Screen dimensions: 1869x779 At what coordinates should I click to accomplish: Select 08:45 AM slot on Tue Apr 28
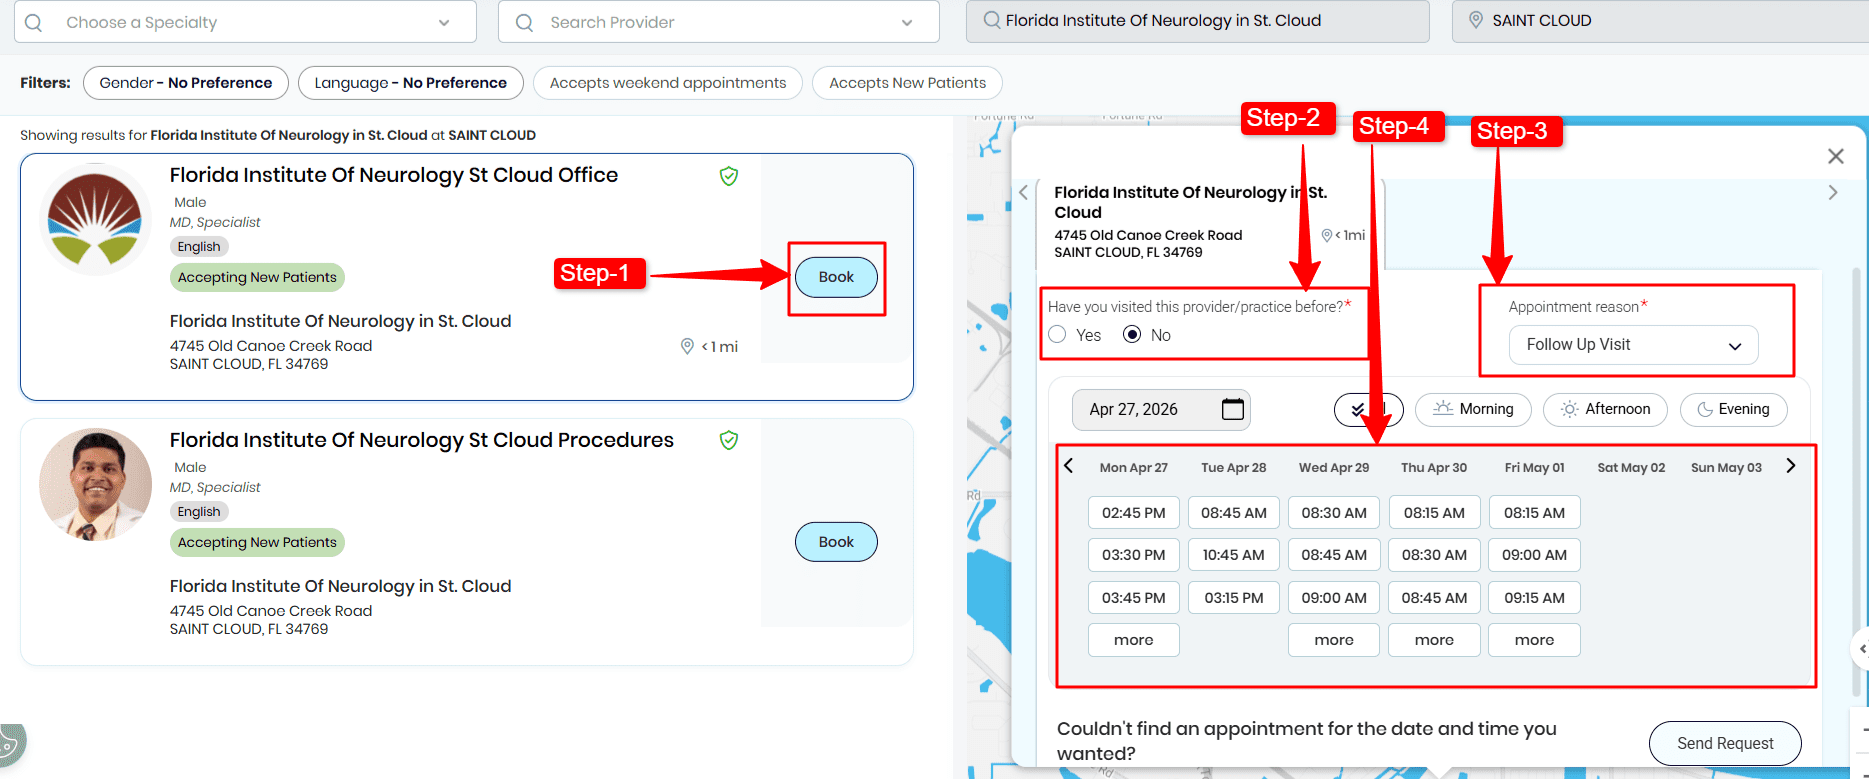(1234, 513)
